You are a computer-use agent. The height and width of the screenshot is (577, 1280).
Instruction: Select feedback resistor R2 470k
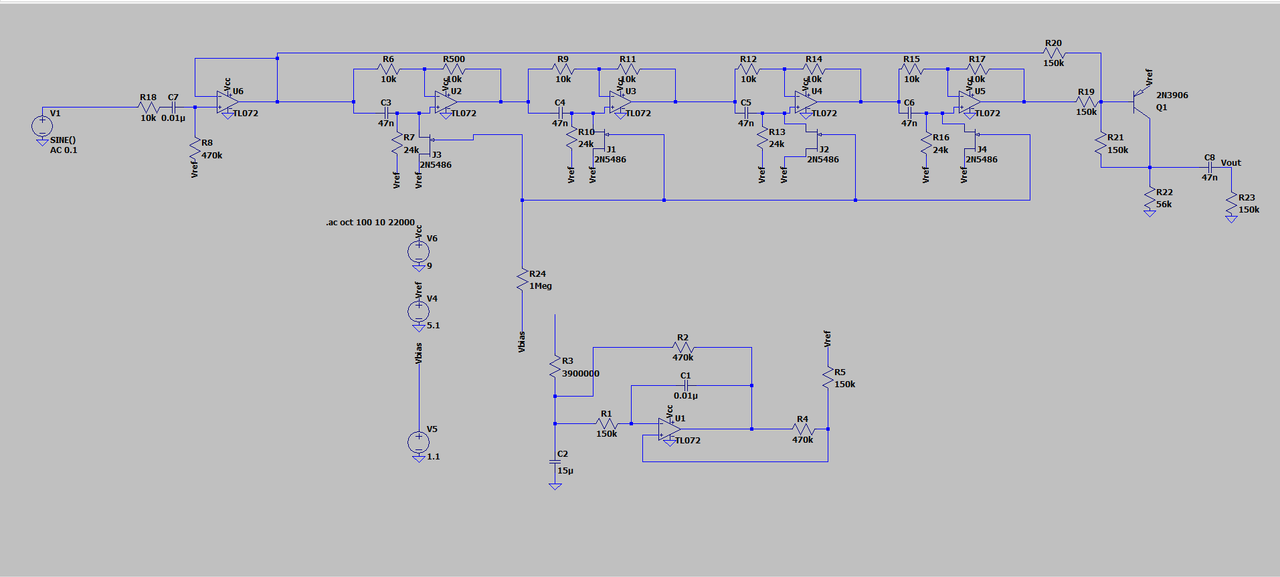tap(683, 347)
